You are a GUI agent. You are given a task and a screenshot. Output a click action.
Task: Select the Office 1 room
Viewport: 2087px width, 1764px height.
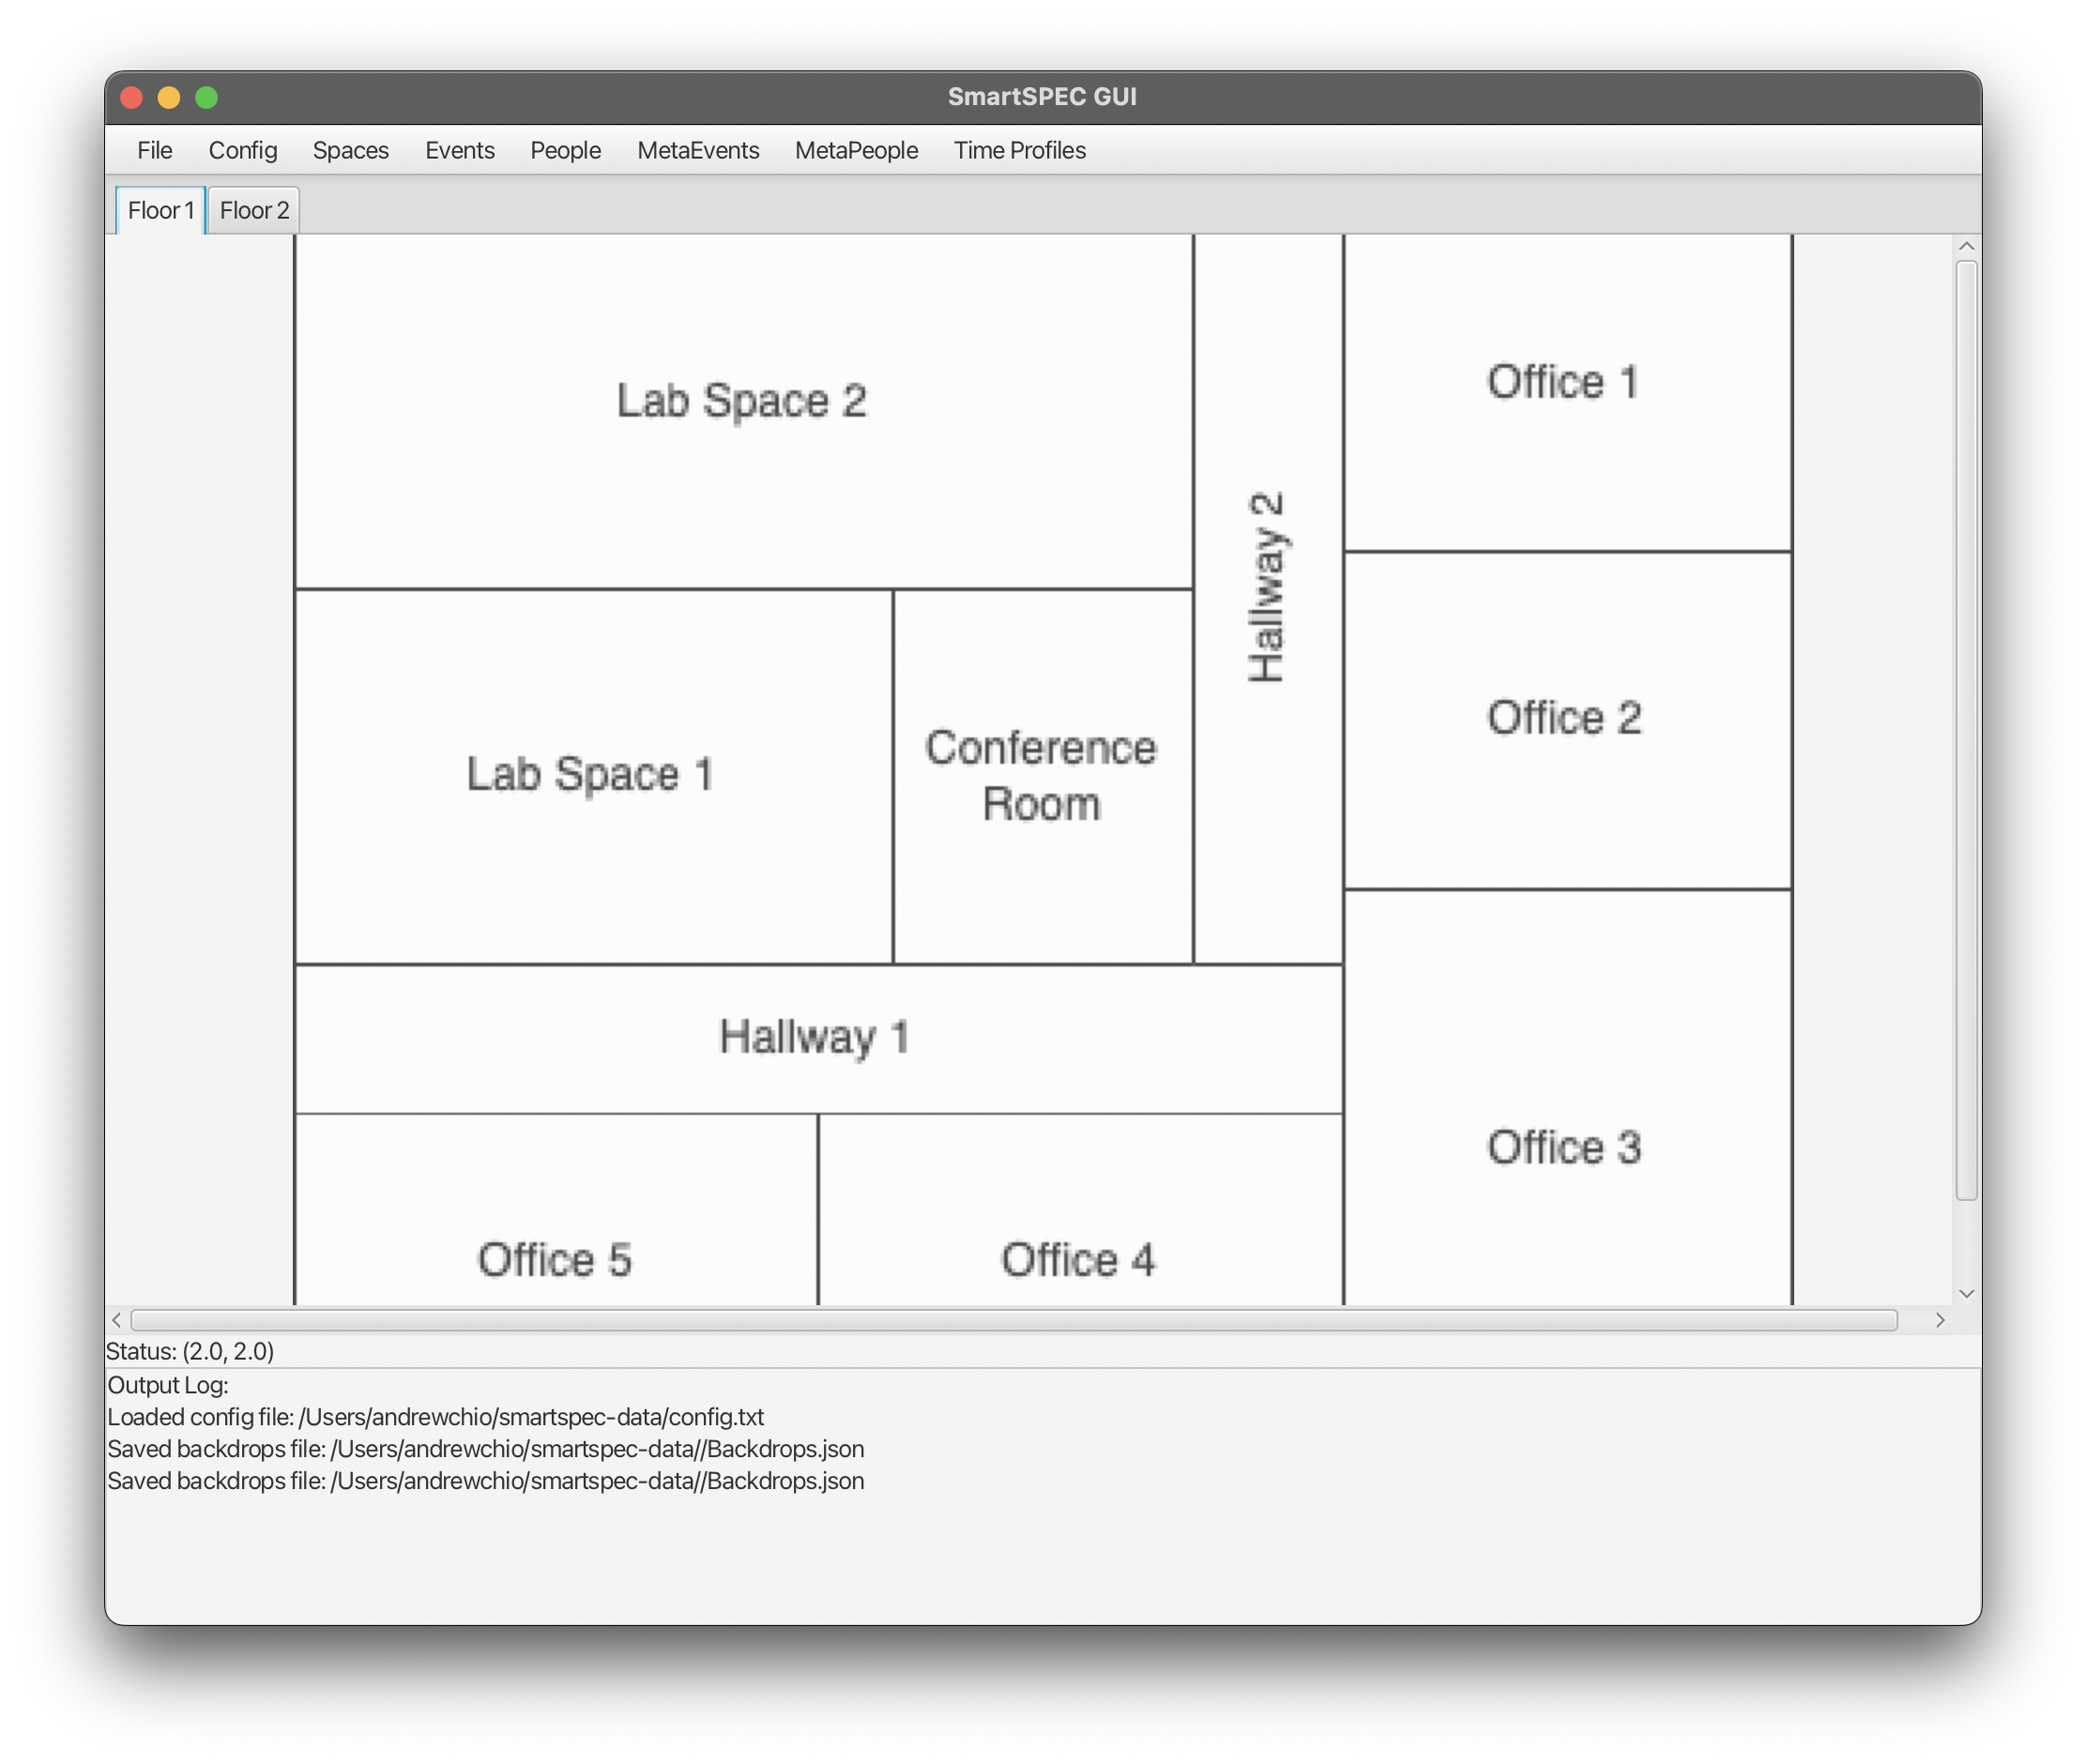[x=1567, y=392]
